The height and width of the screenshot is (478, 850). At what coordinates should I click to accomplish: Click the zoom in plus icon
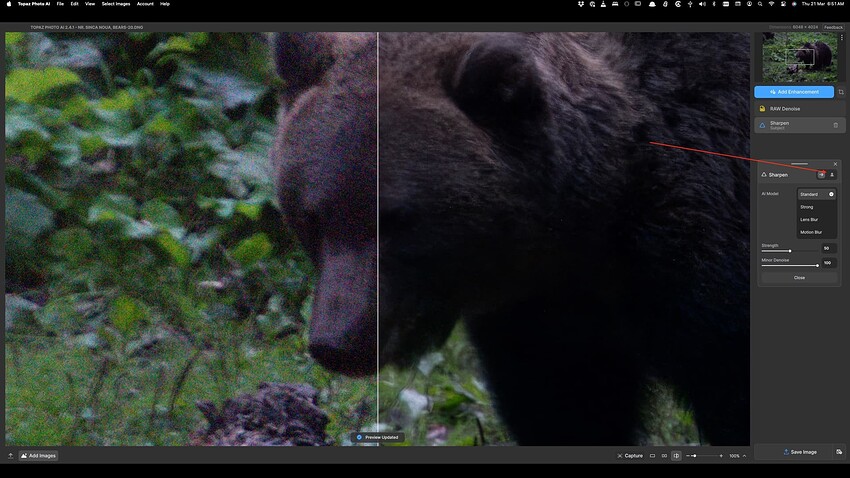721,456
